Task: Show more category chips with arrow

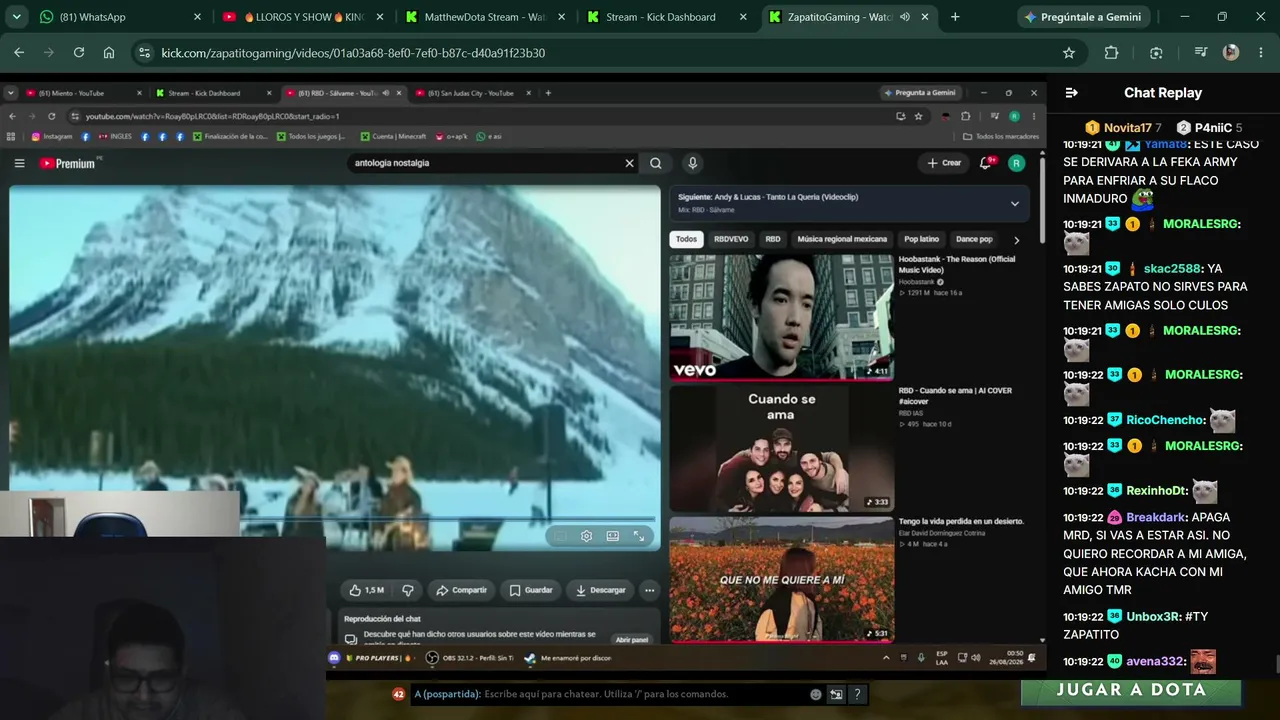Action: 1016,239
